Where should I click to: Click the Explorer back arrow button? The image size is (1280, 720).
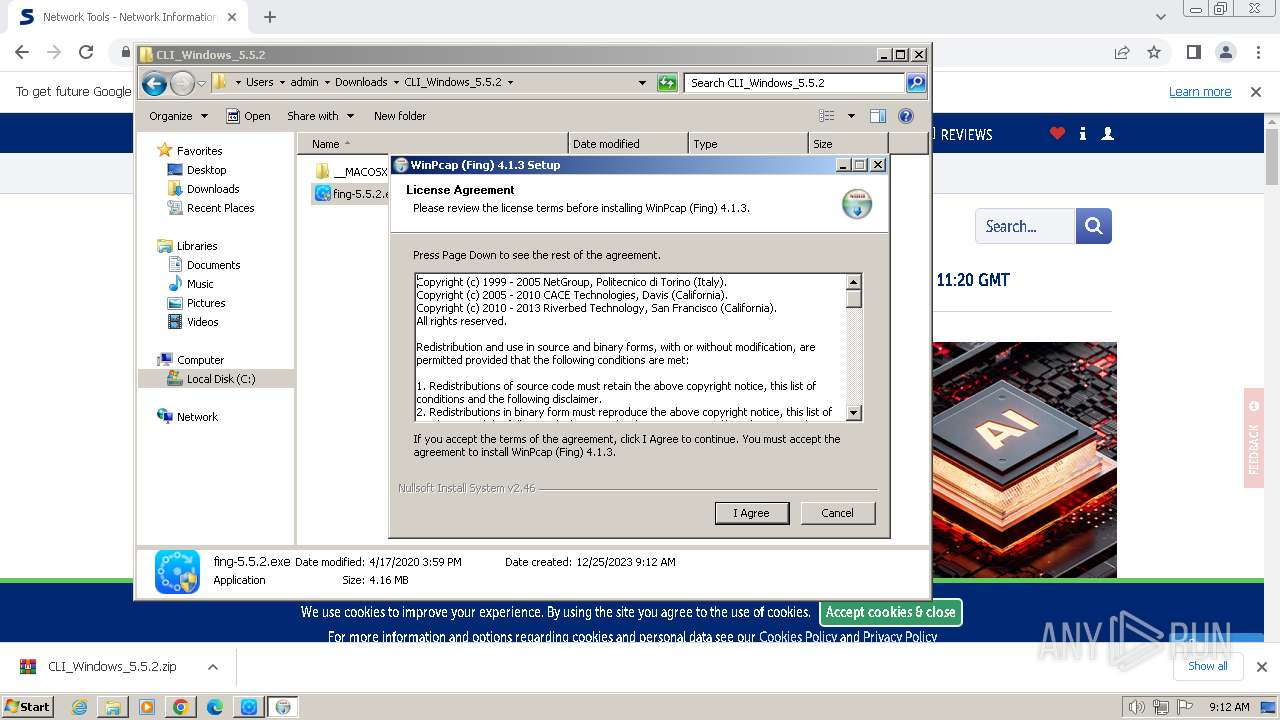(154, 83)
